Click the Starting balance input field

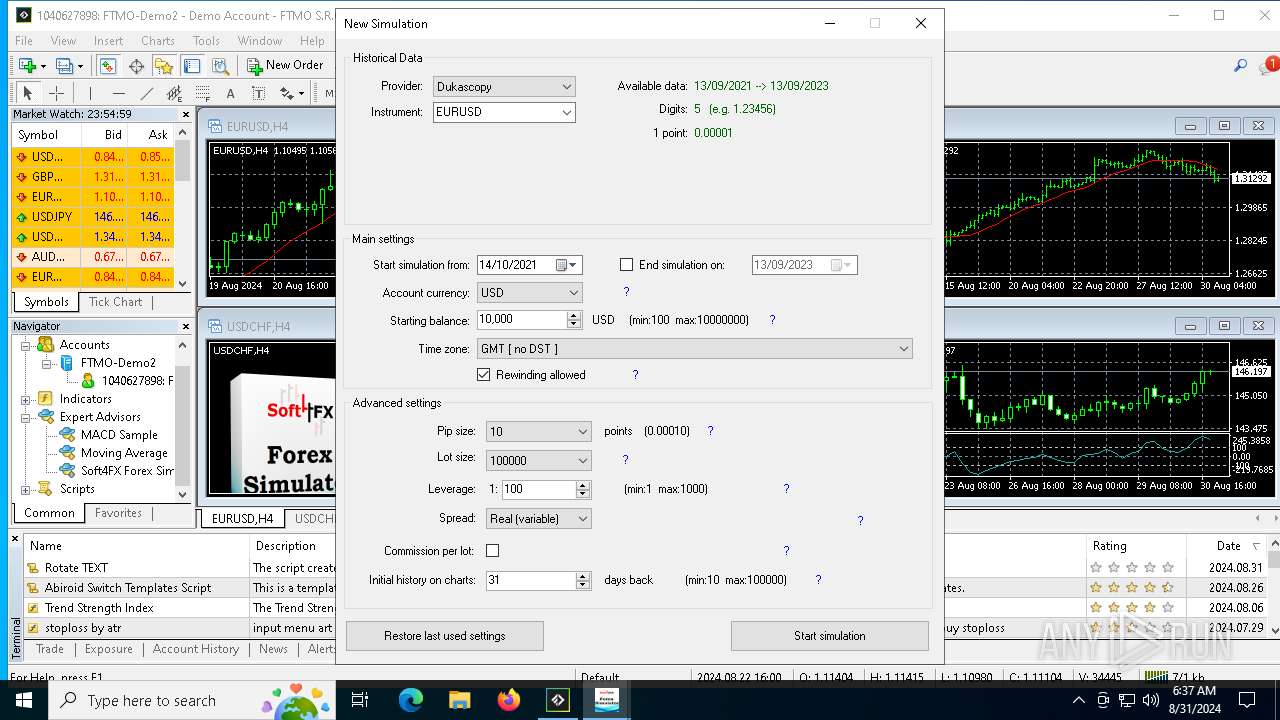[521, 320]
